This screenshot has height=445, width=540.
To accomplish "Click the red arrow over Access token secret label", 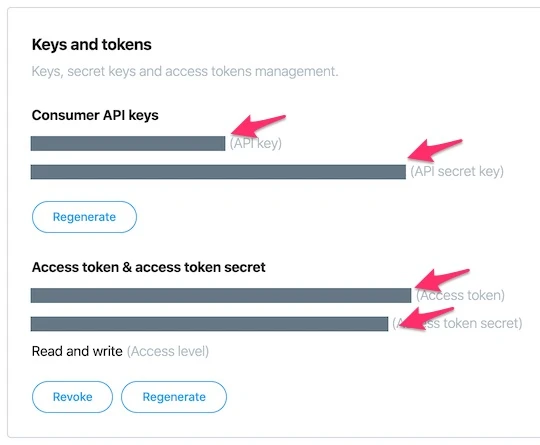I will [426, 318].
